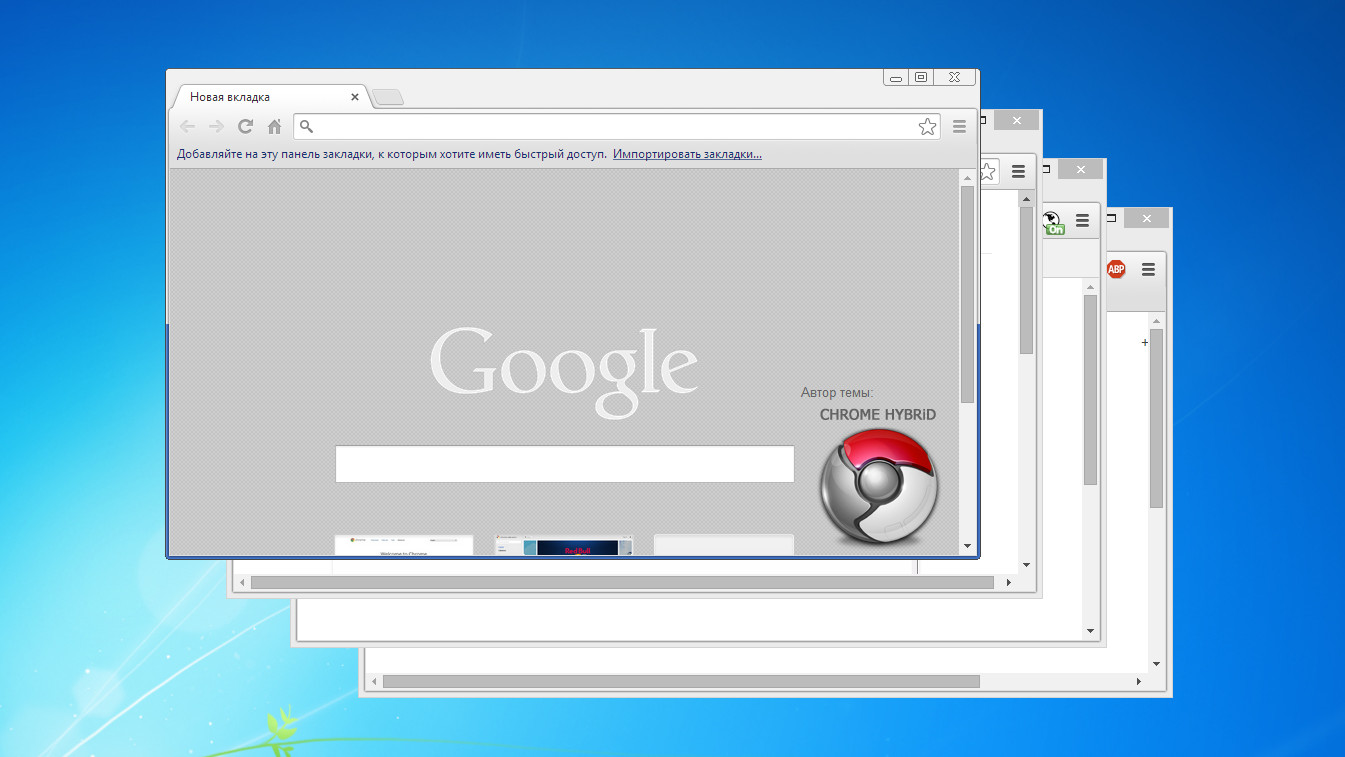Click the front window scroll-up arrow
Image resolution: width=1345 pixels, height=757 pixels.
click(967, 177)
